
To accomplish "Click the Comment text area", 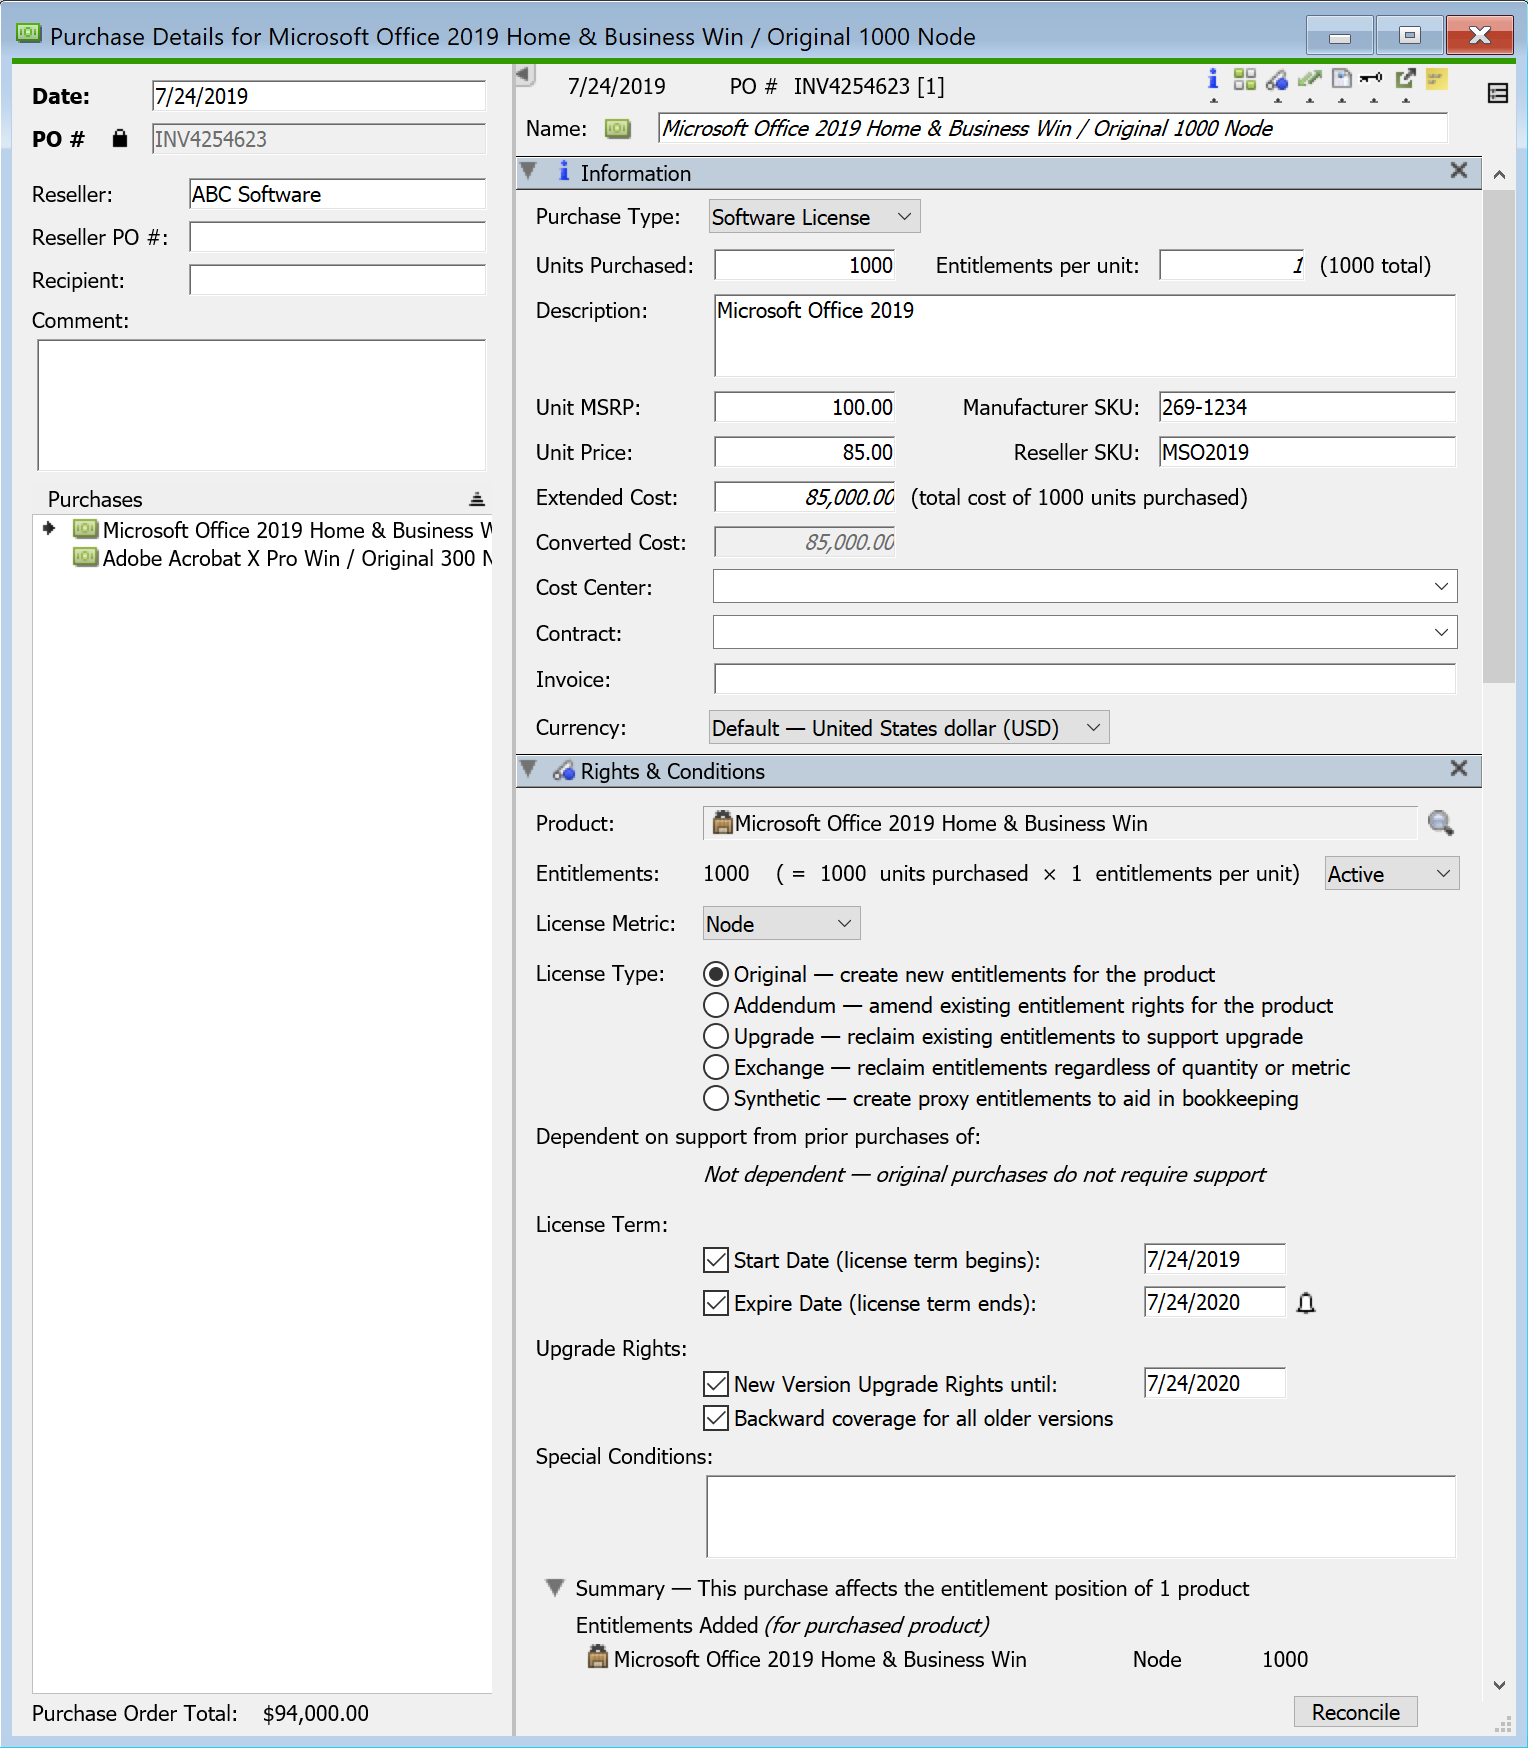I will [x=261, y=405].
